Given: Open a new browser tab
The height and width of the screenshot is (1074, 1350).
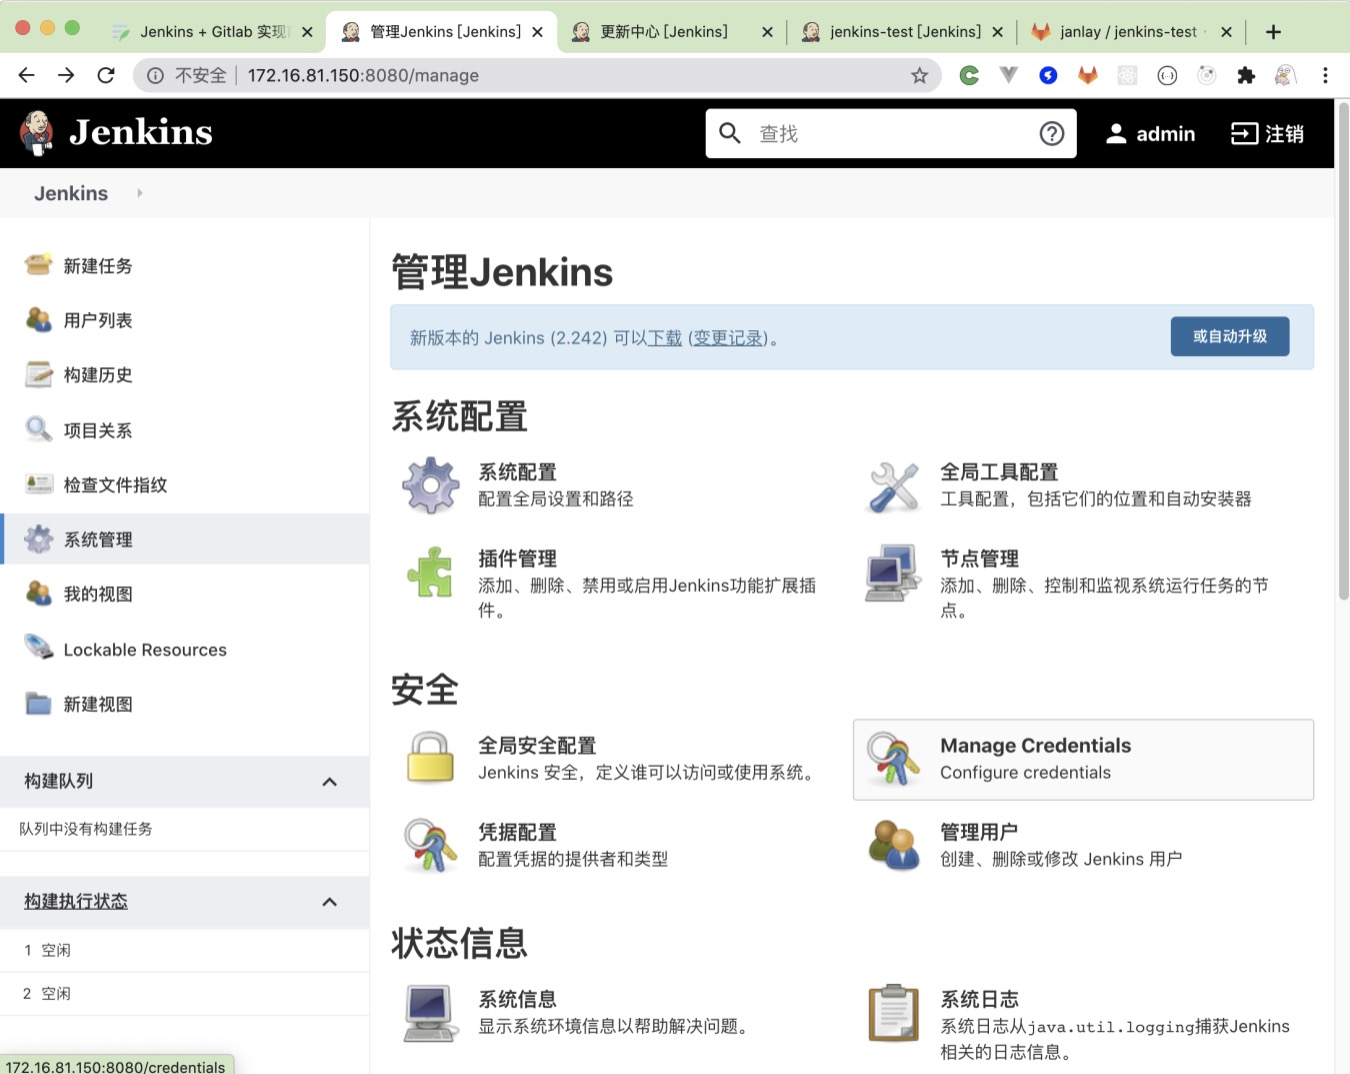Looking at the screenshot, I should (1273, 32).
